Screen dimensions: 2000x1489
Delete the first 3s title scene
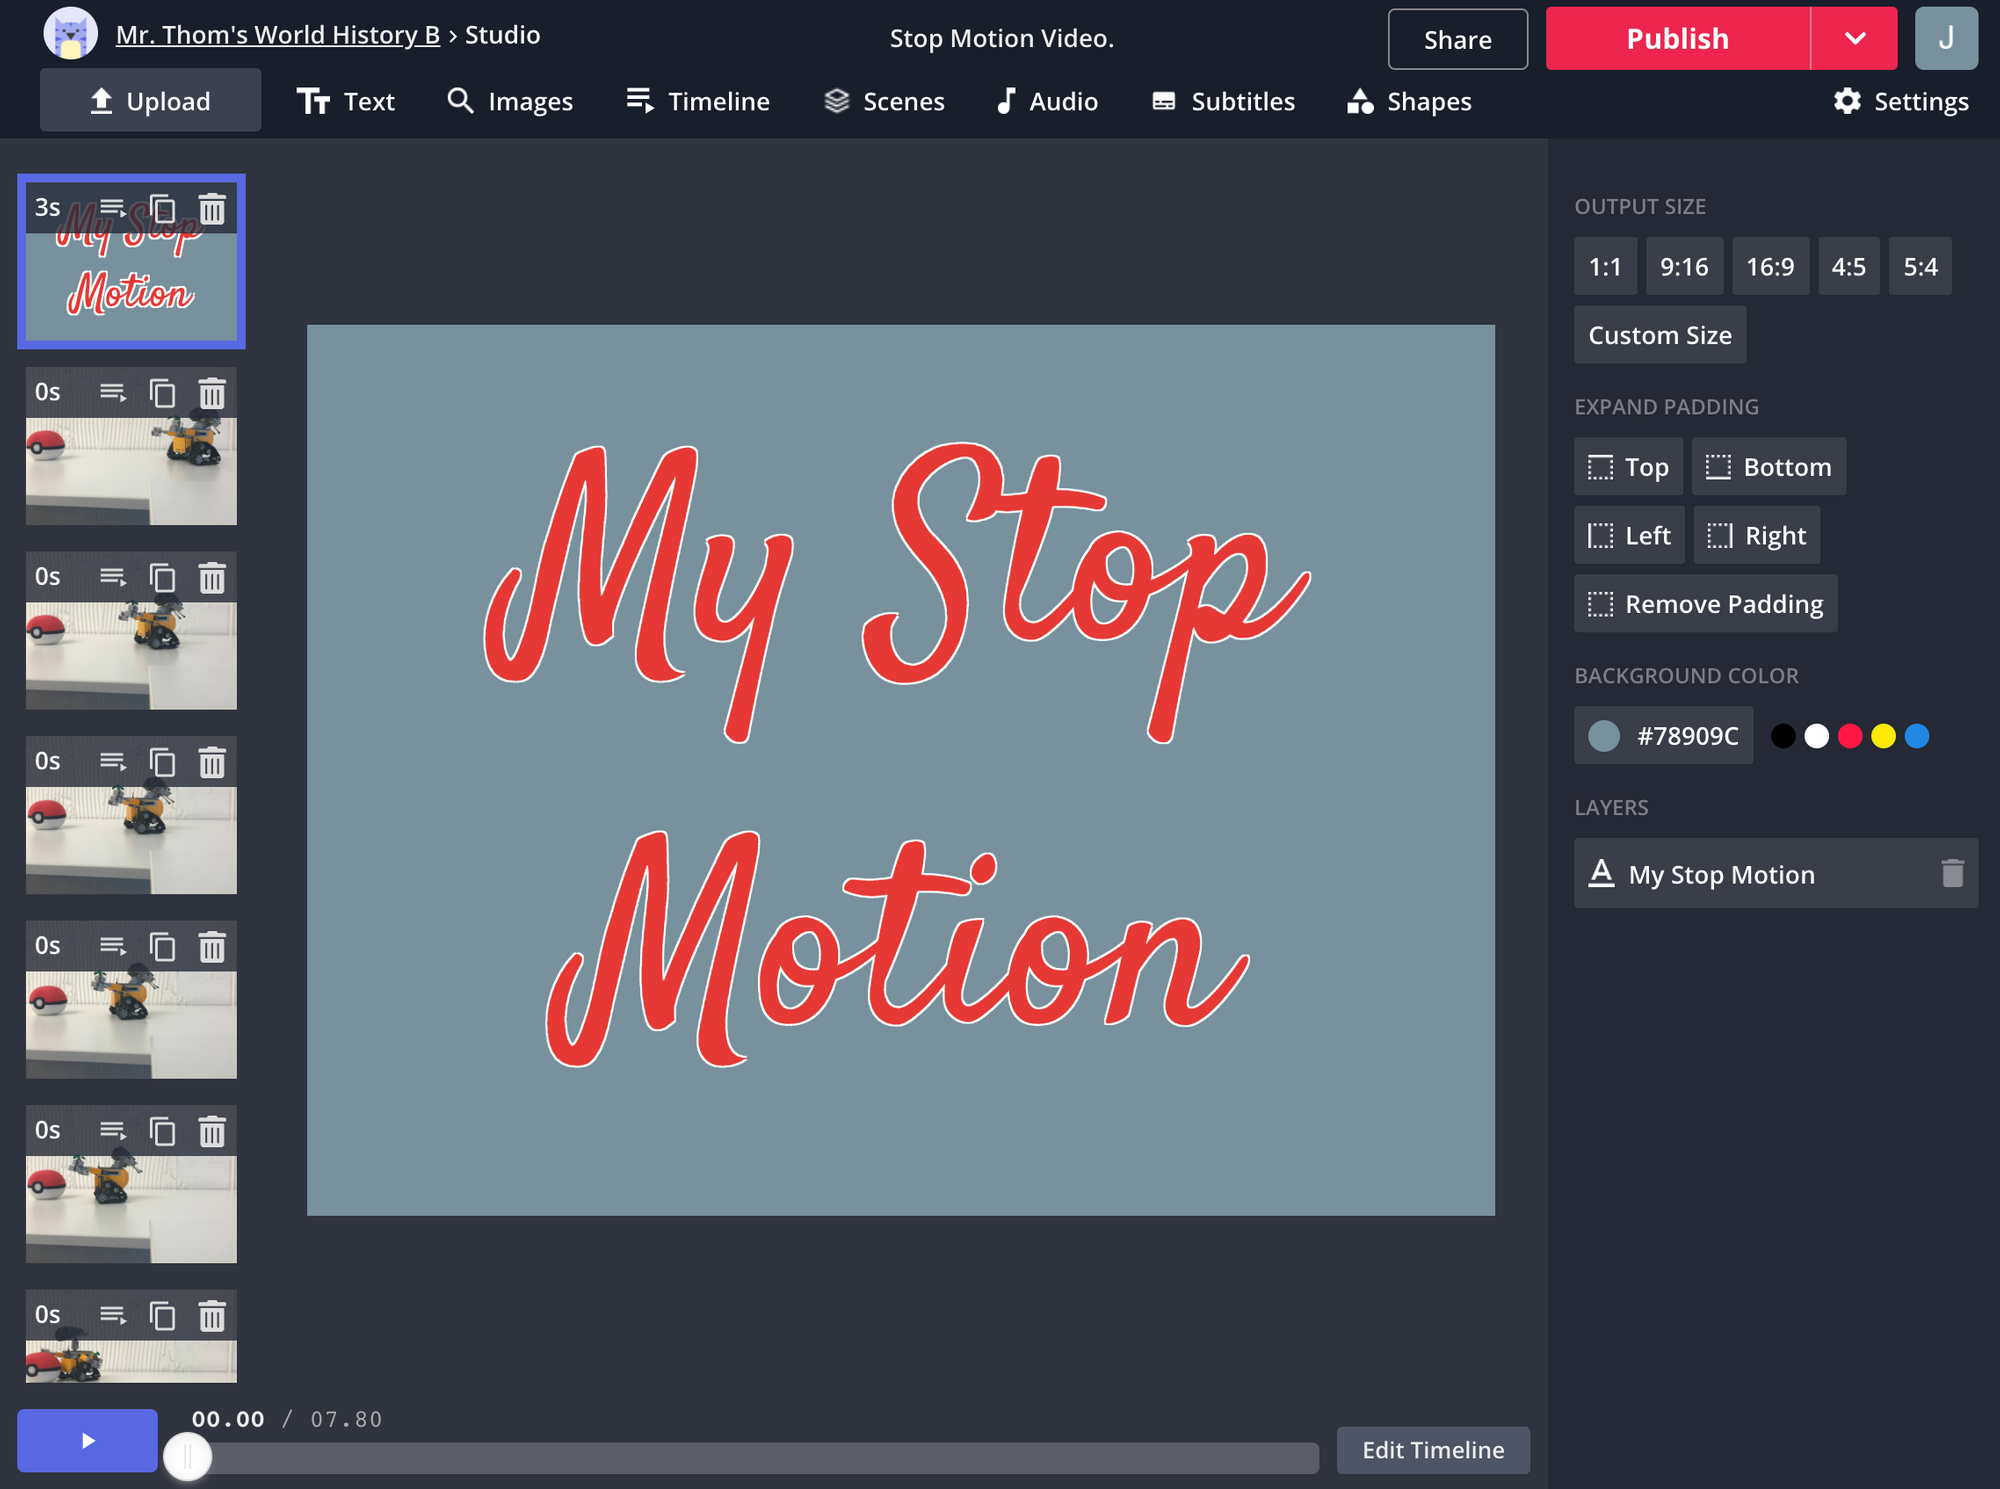pos(212,209)
